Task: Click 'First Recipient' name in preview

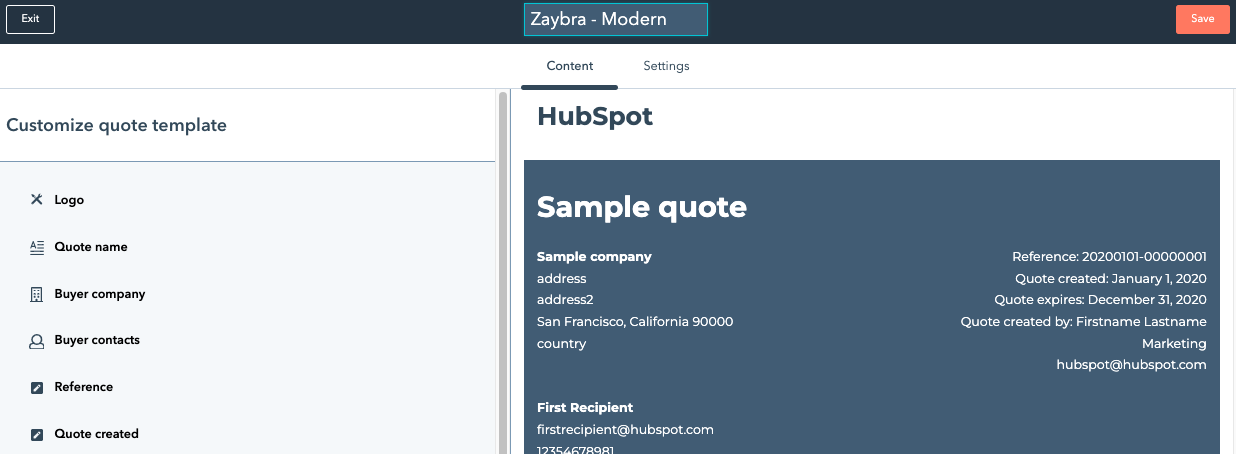Action: (x=585, y=408)
